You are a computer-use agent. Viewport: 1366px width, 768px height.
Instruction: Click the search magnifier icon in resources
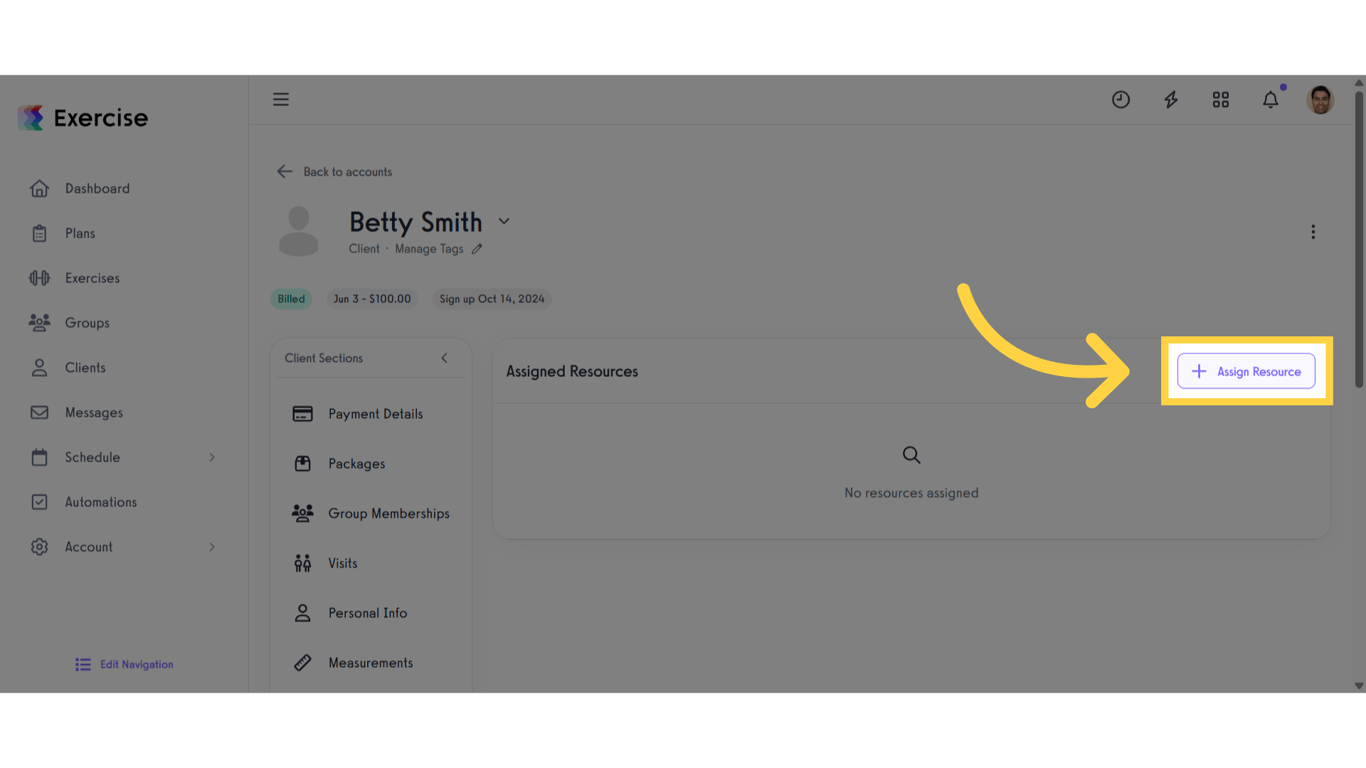pos(911,455)
